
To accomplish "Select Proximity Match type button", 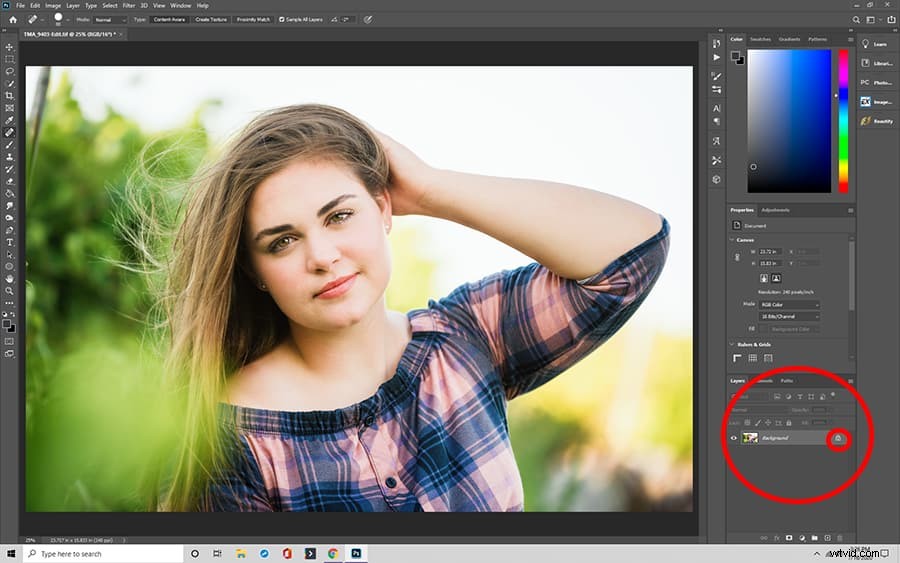I will click(253, 20).
